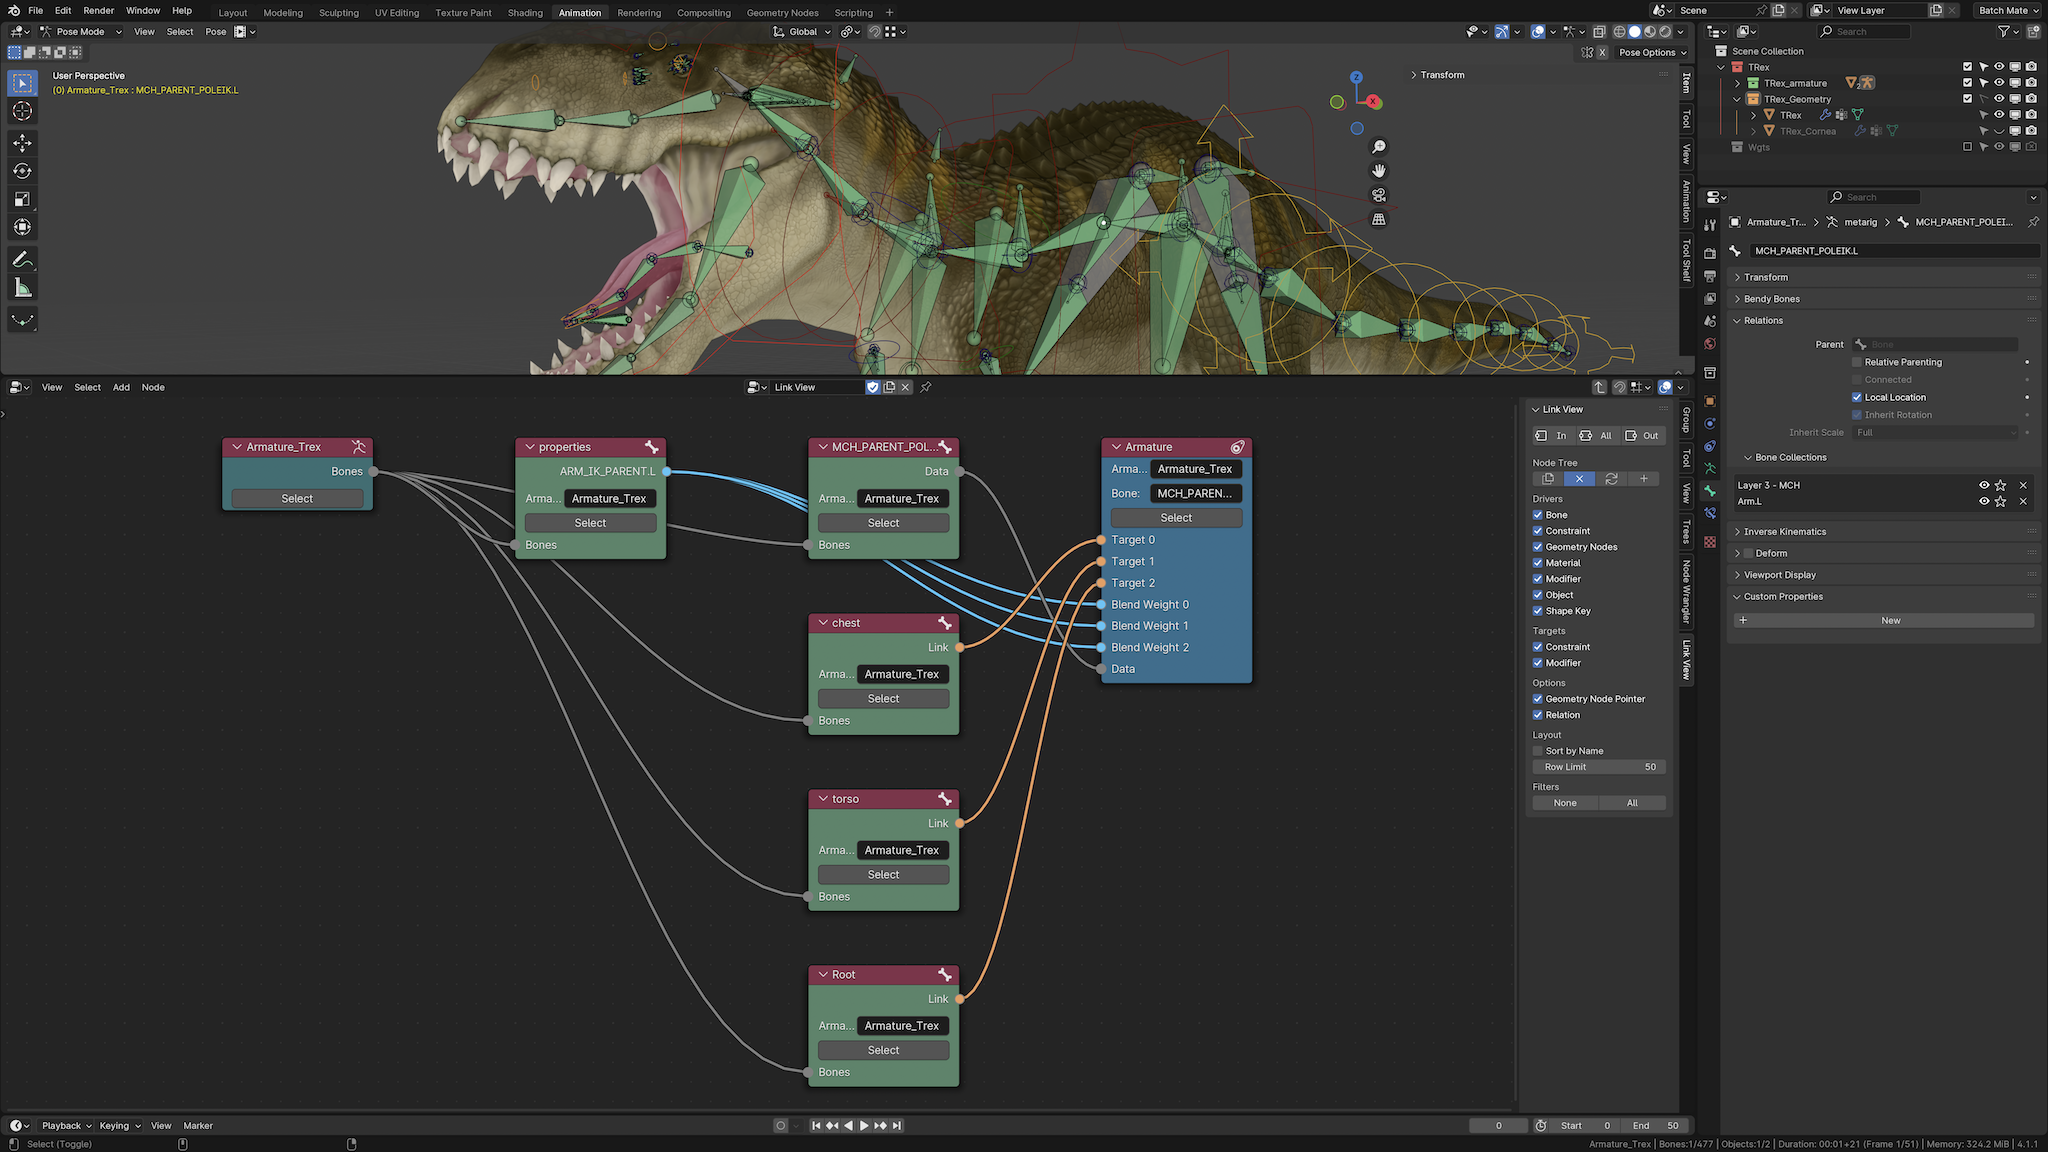
Task: Adjust the Row Limit slider field
Action: pyautogui.click(x=1599, y=767)
